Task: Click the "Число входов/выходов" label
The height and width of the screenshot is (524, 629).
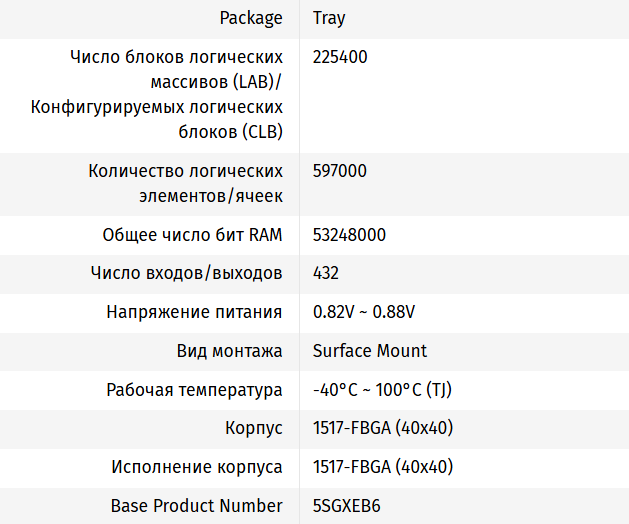Action: pos(186,273)
